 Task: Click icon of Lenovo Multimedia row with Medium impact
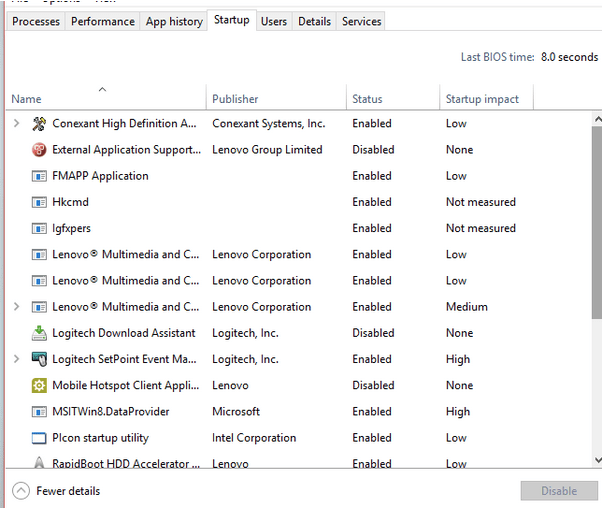pos(39,307)
